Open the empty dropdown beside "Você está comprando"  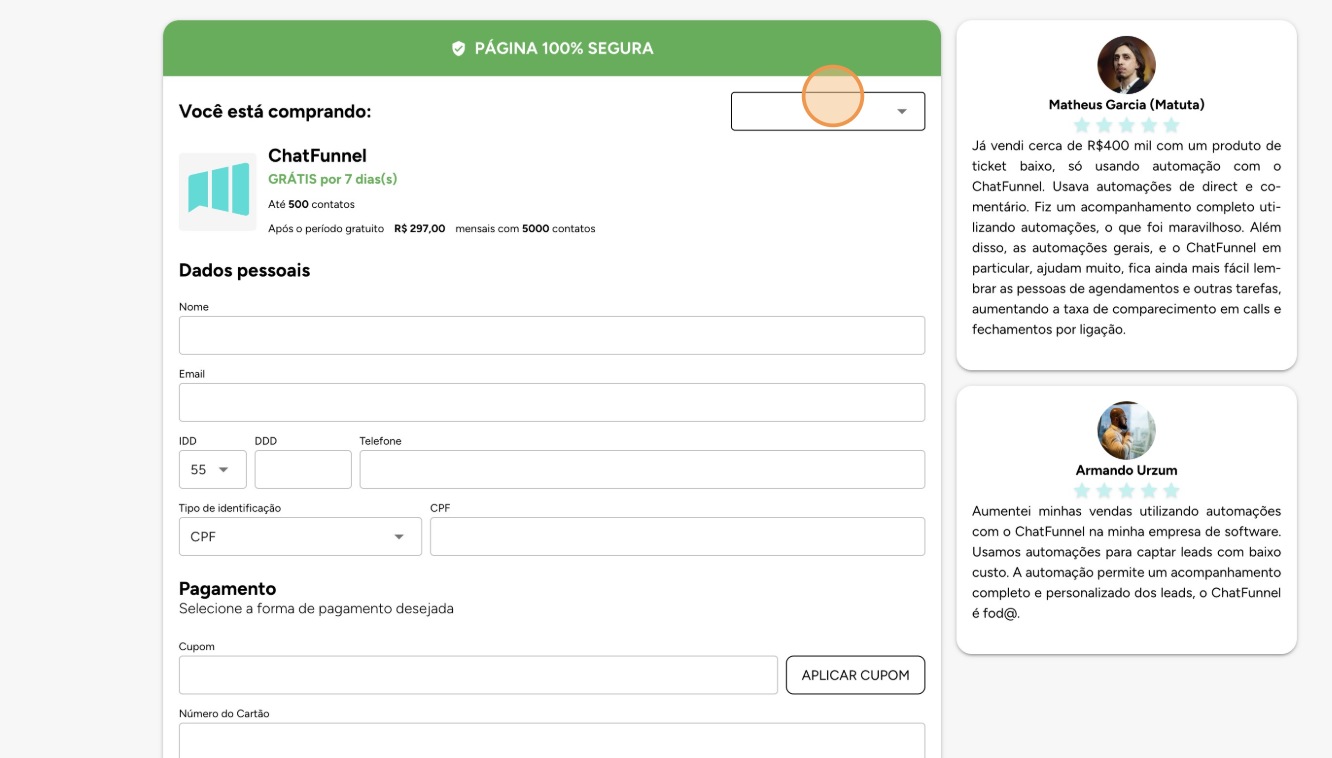pos(828,111)
